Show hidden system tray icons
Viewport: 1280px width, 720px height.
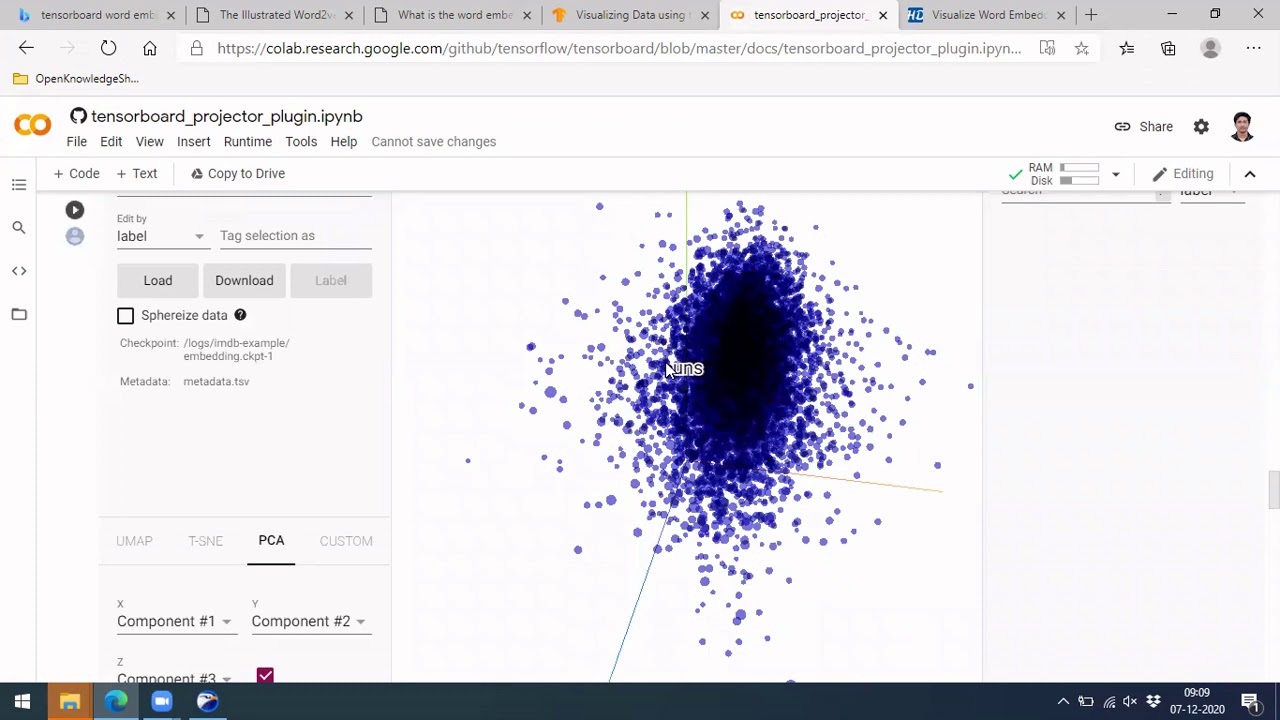pos(1063,701)
